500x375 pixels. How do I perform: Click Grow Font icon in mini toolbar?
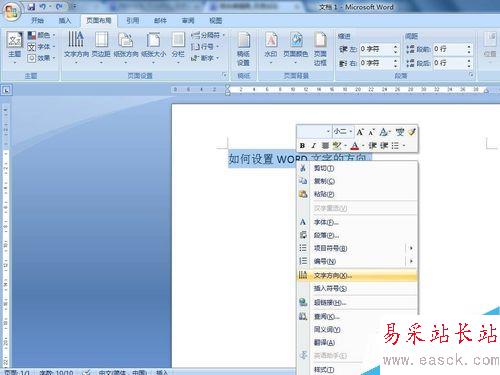[x=360, y=132]
